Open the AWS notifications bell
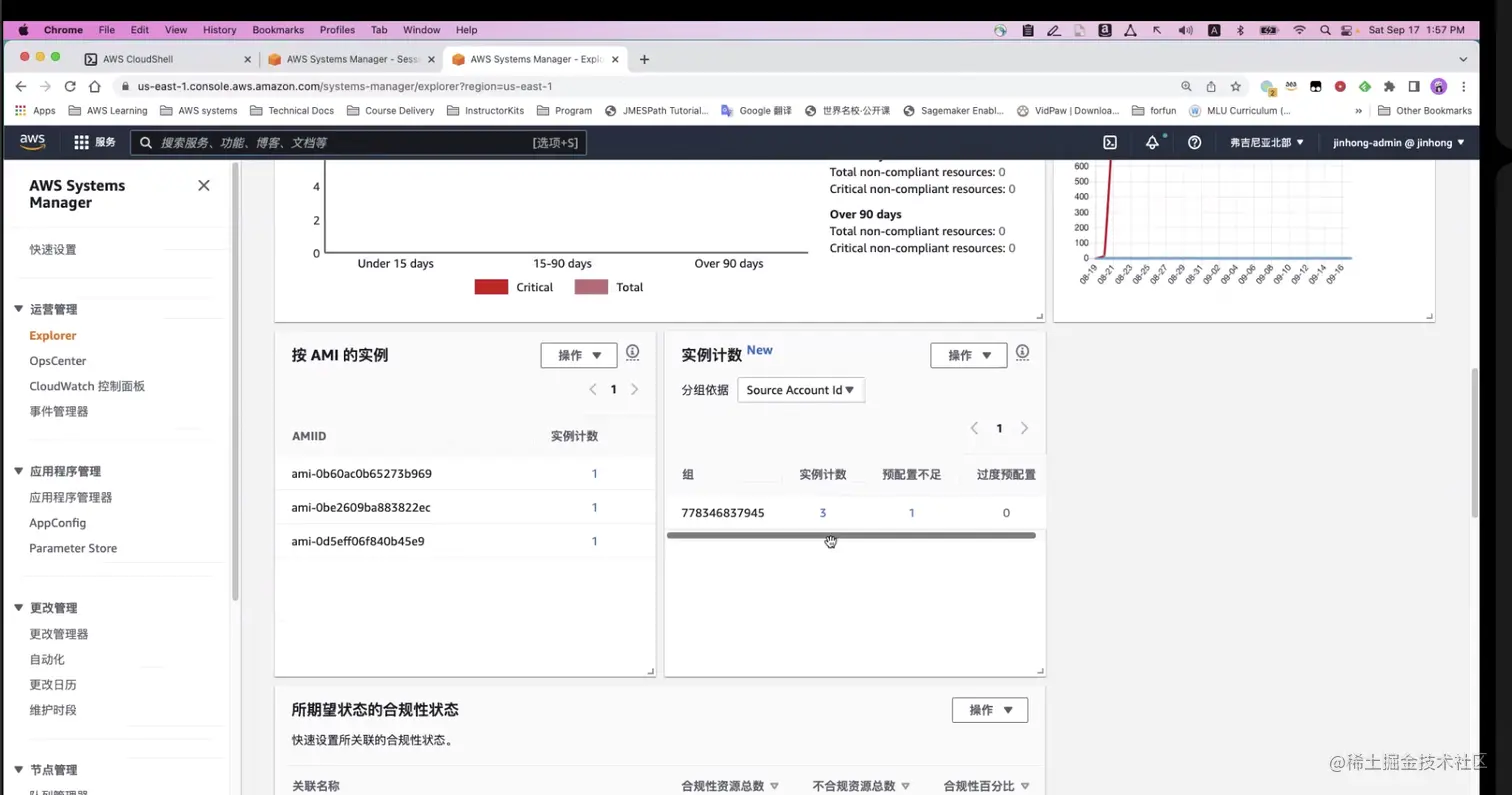The width and height of the screenshot is (1512, 795). (1152, 143)
